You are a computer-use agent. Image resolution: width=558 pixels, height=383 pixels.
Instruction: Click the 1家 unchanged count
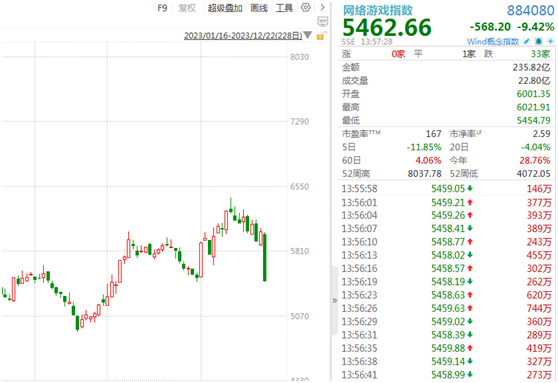pyautogui.click(x=469, y=54)
